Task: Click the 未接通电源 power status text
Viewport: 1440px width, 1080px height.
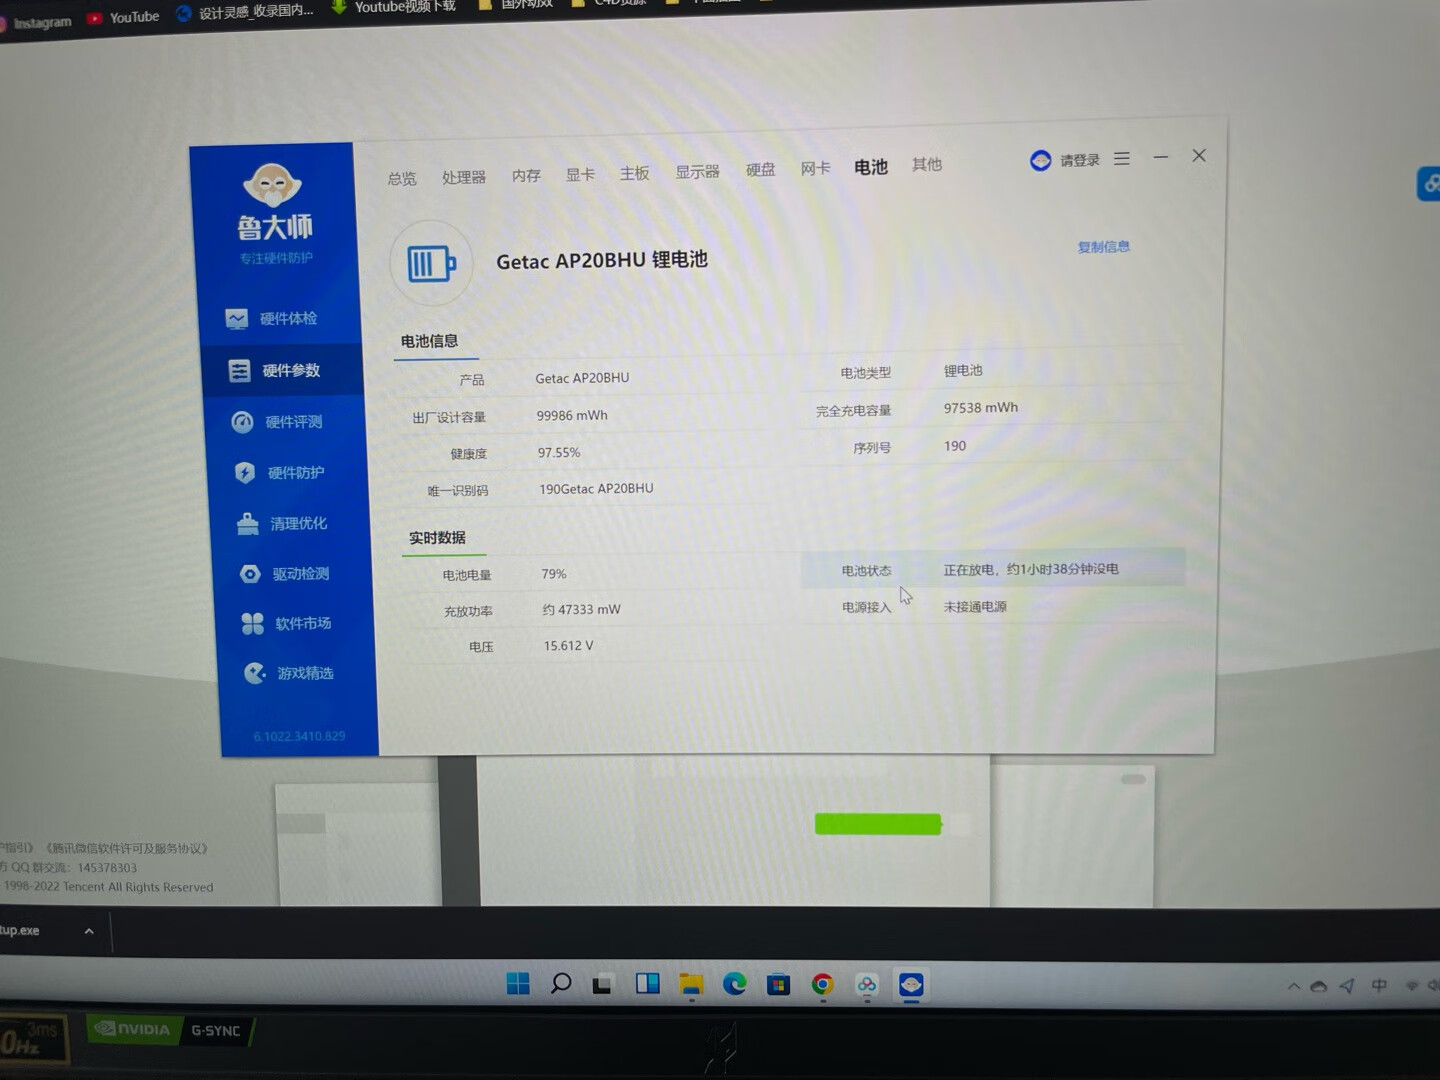Action: 975,607
